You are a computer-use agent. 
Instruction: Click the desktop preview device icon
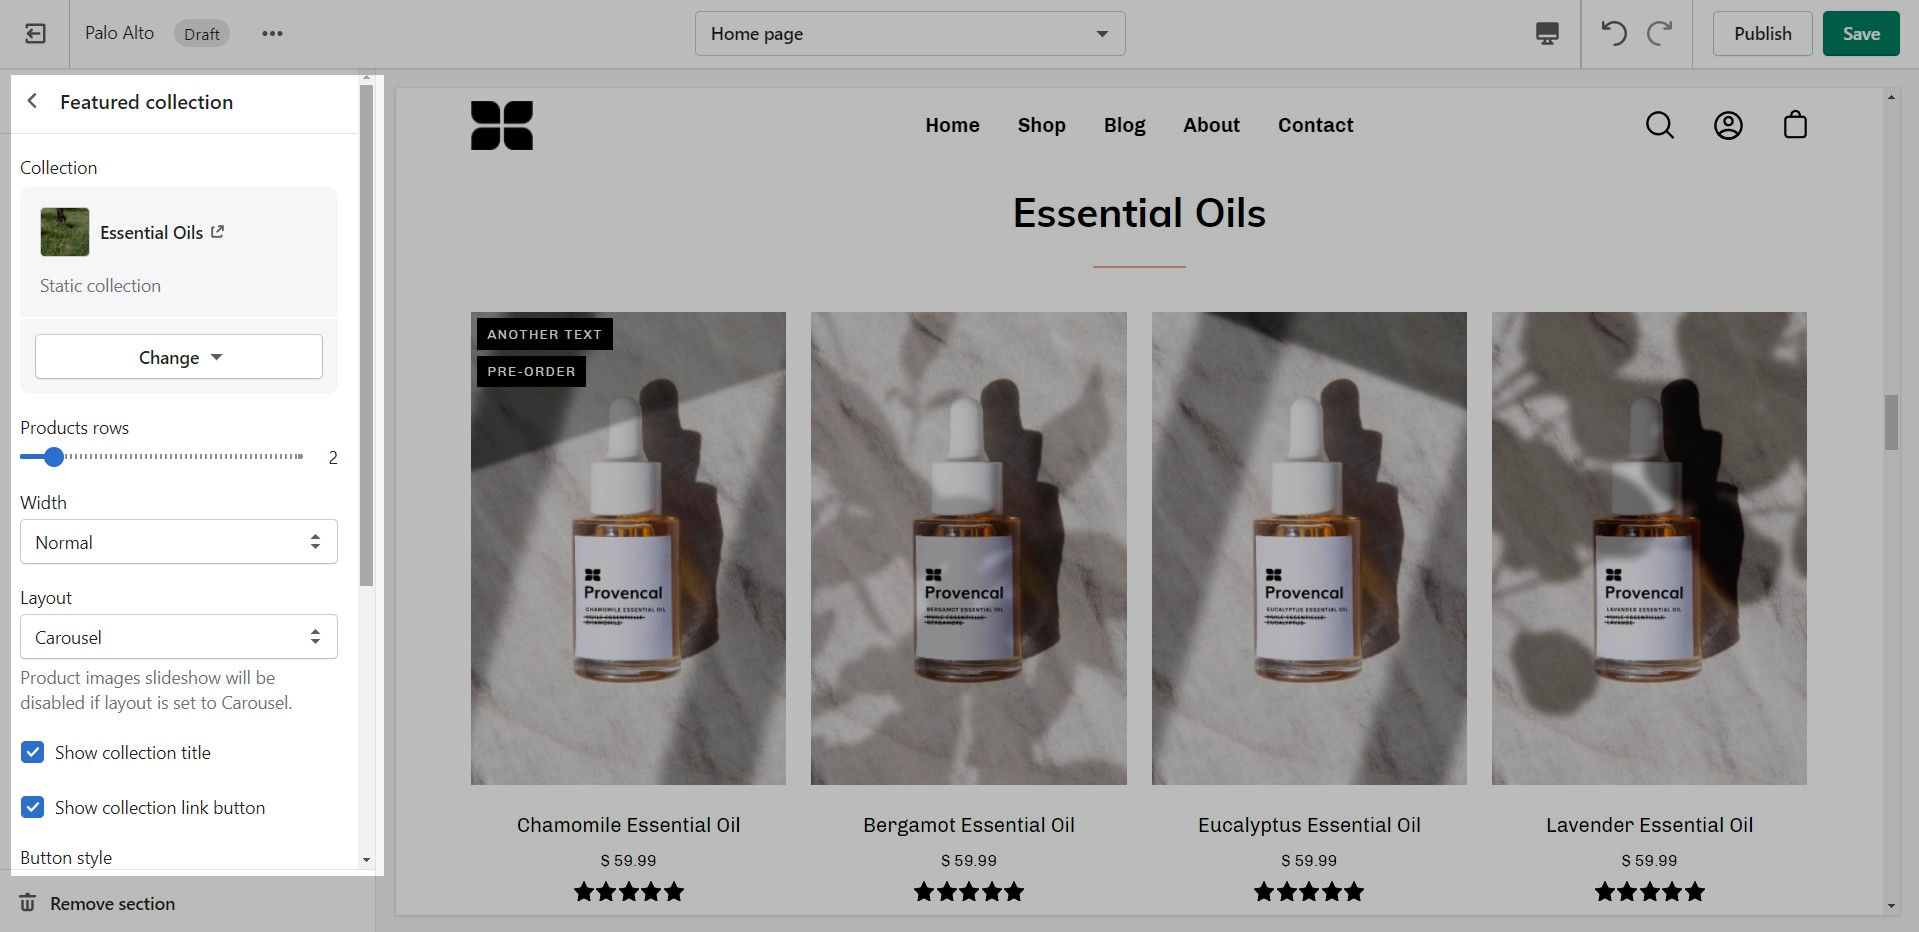pyautogui.click(x=1547, y=34)
